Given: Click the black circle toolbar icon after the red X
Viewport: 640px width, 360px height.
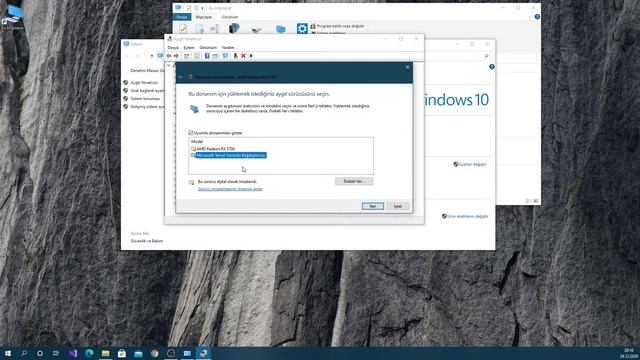Looking at the screenshot, I should pos(251,56).
